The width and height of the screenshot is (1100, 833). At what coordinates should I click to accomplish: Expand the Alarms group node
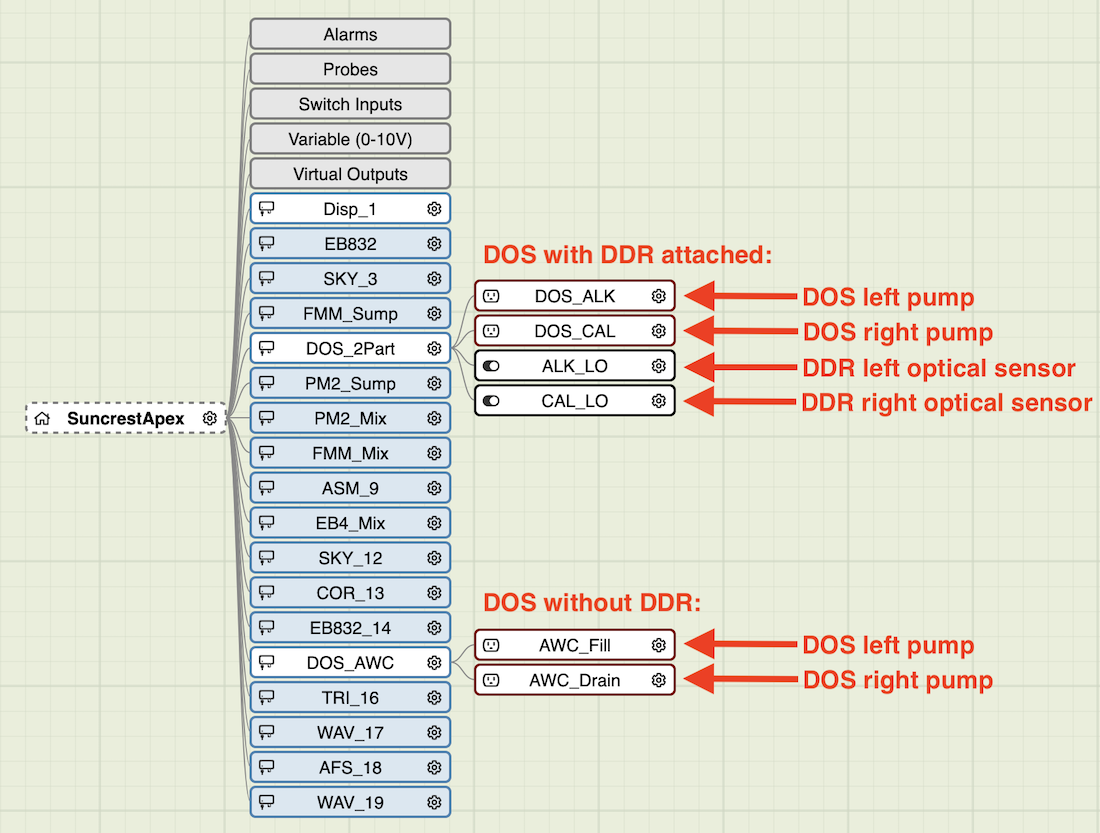pyautogui.click(x=350, y=34)
